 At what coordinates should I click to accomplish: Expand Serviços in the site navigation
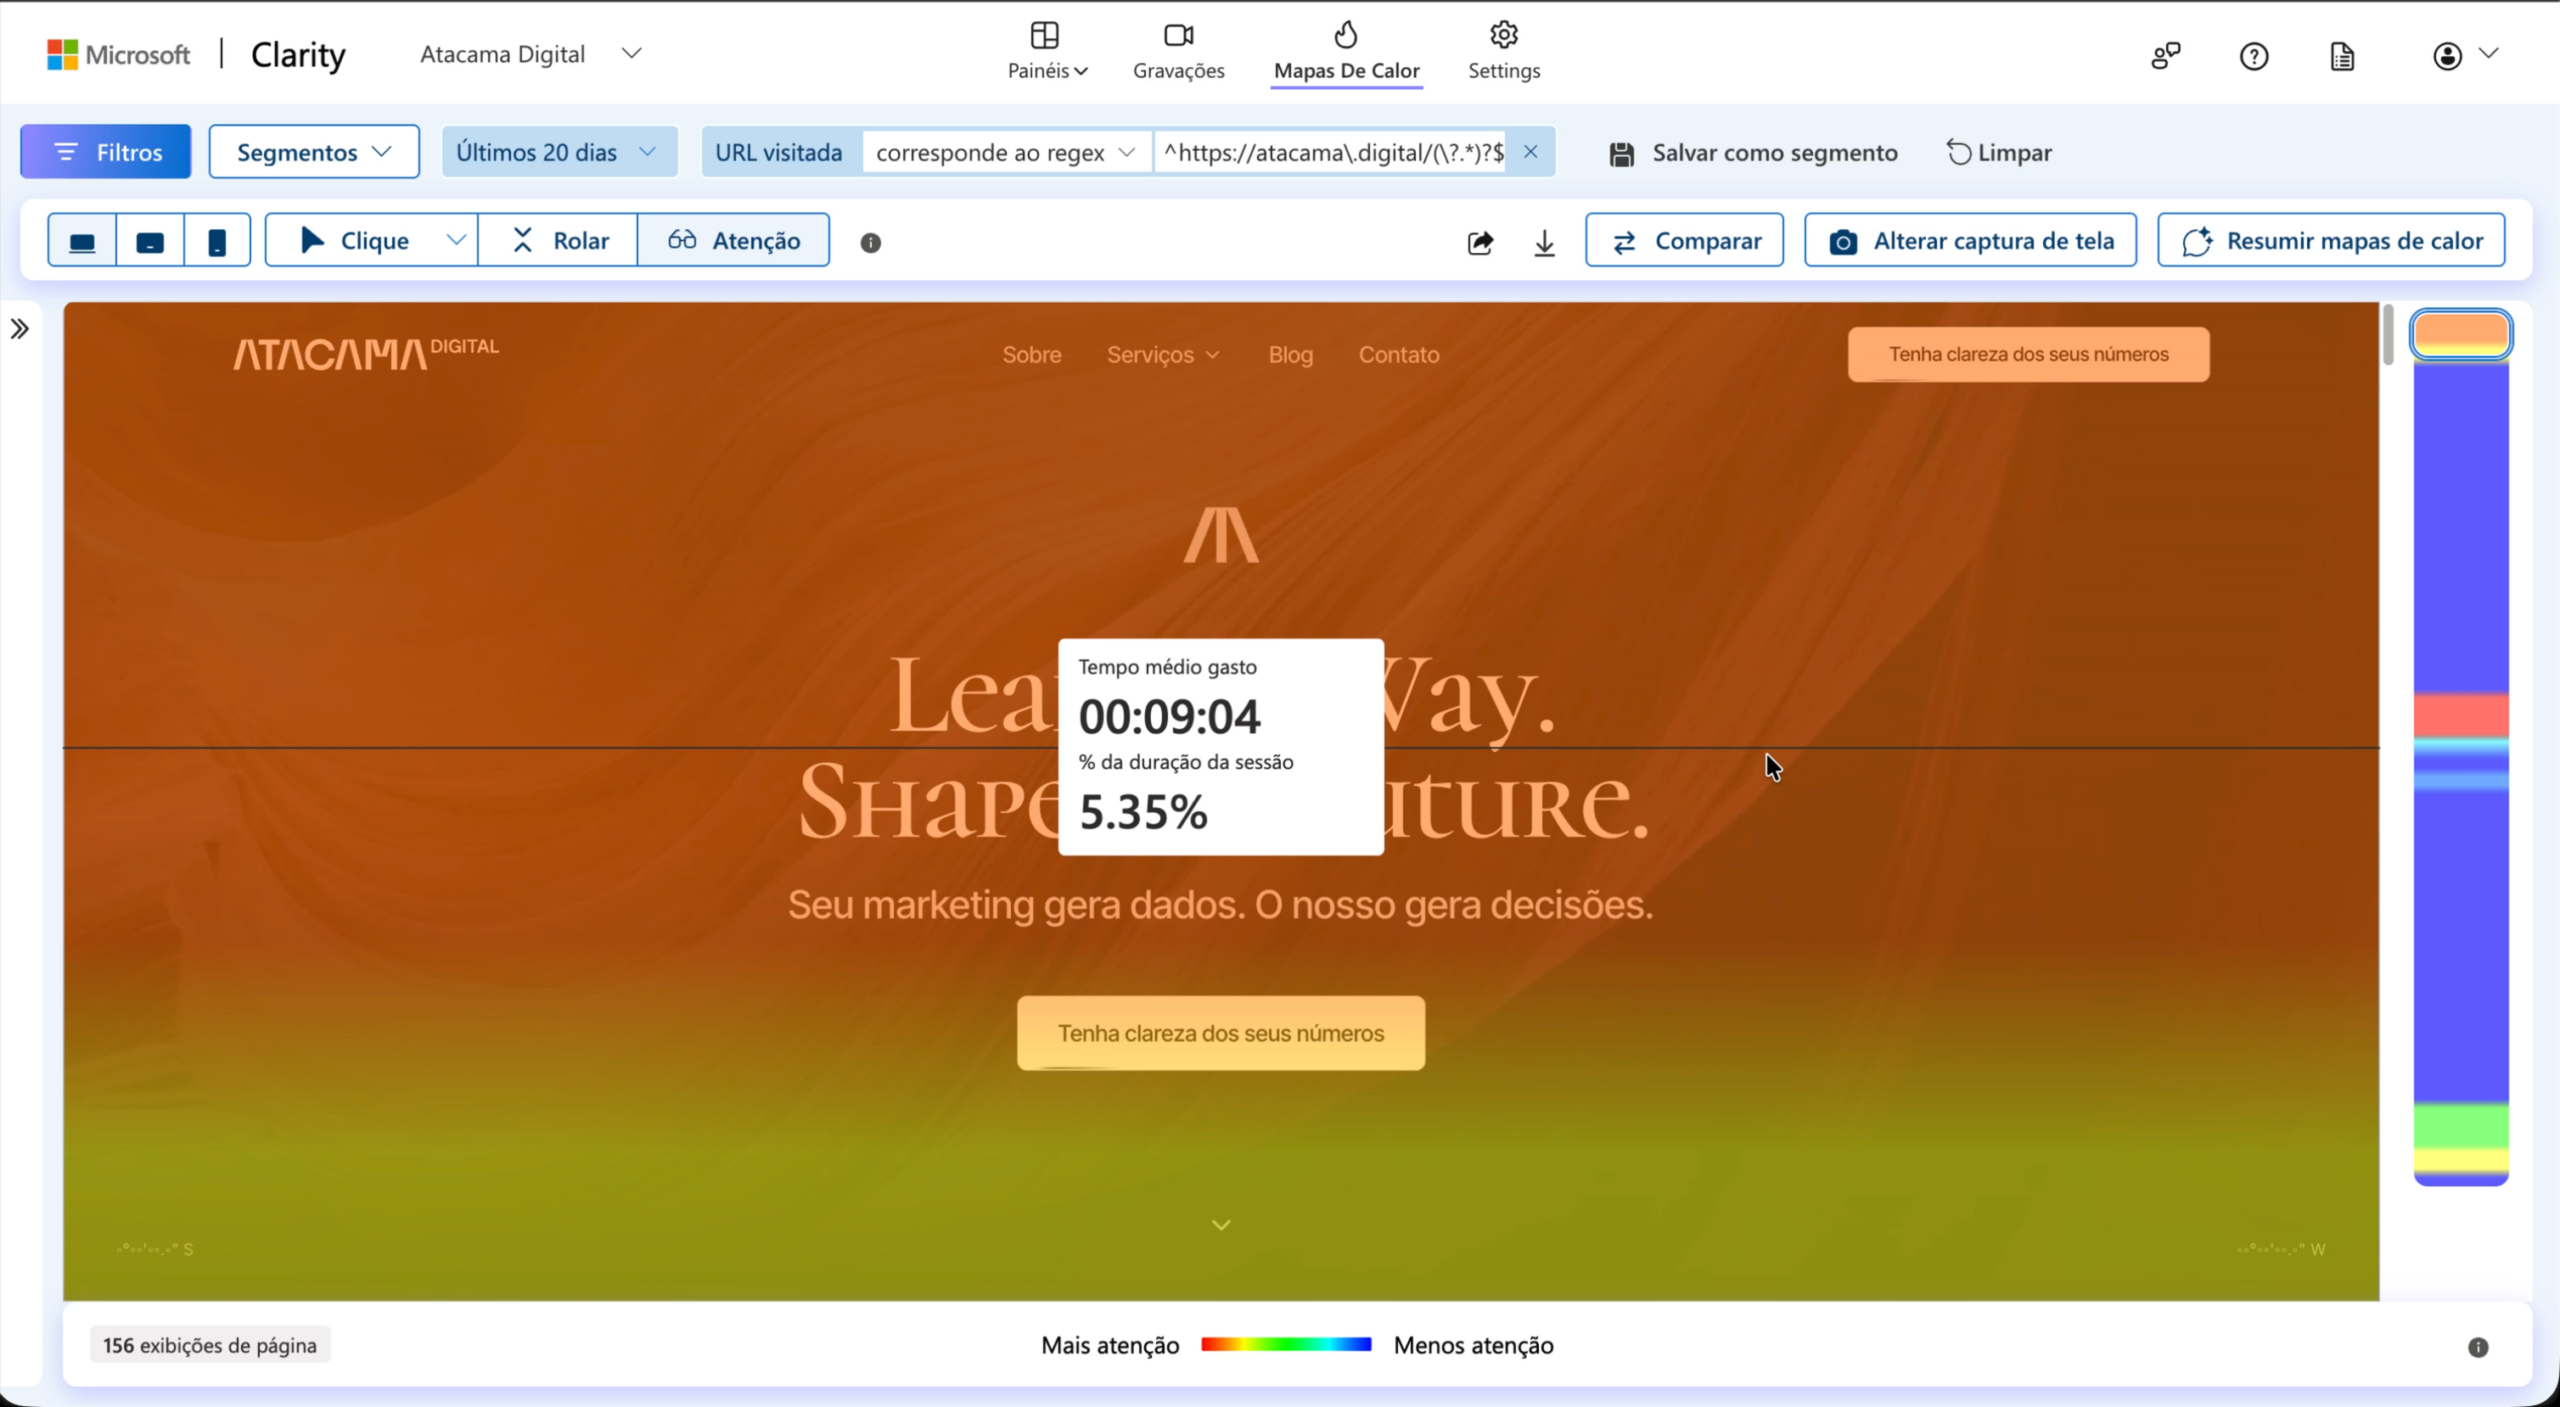click(x=1163, y=355)
